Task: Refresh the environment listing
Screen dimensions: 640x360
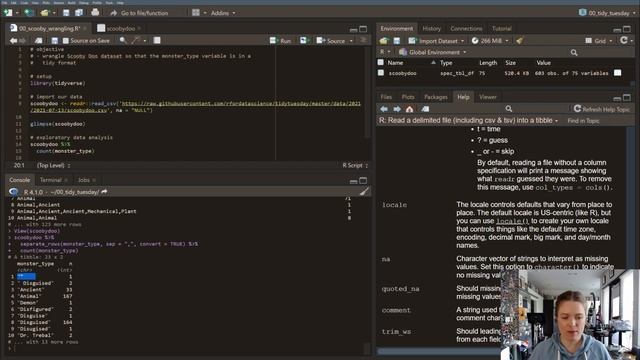Action: coord(624,40)
